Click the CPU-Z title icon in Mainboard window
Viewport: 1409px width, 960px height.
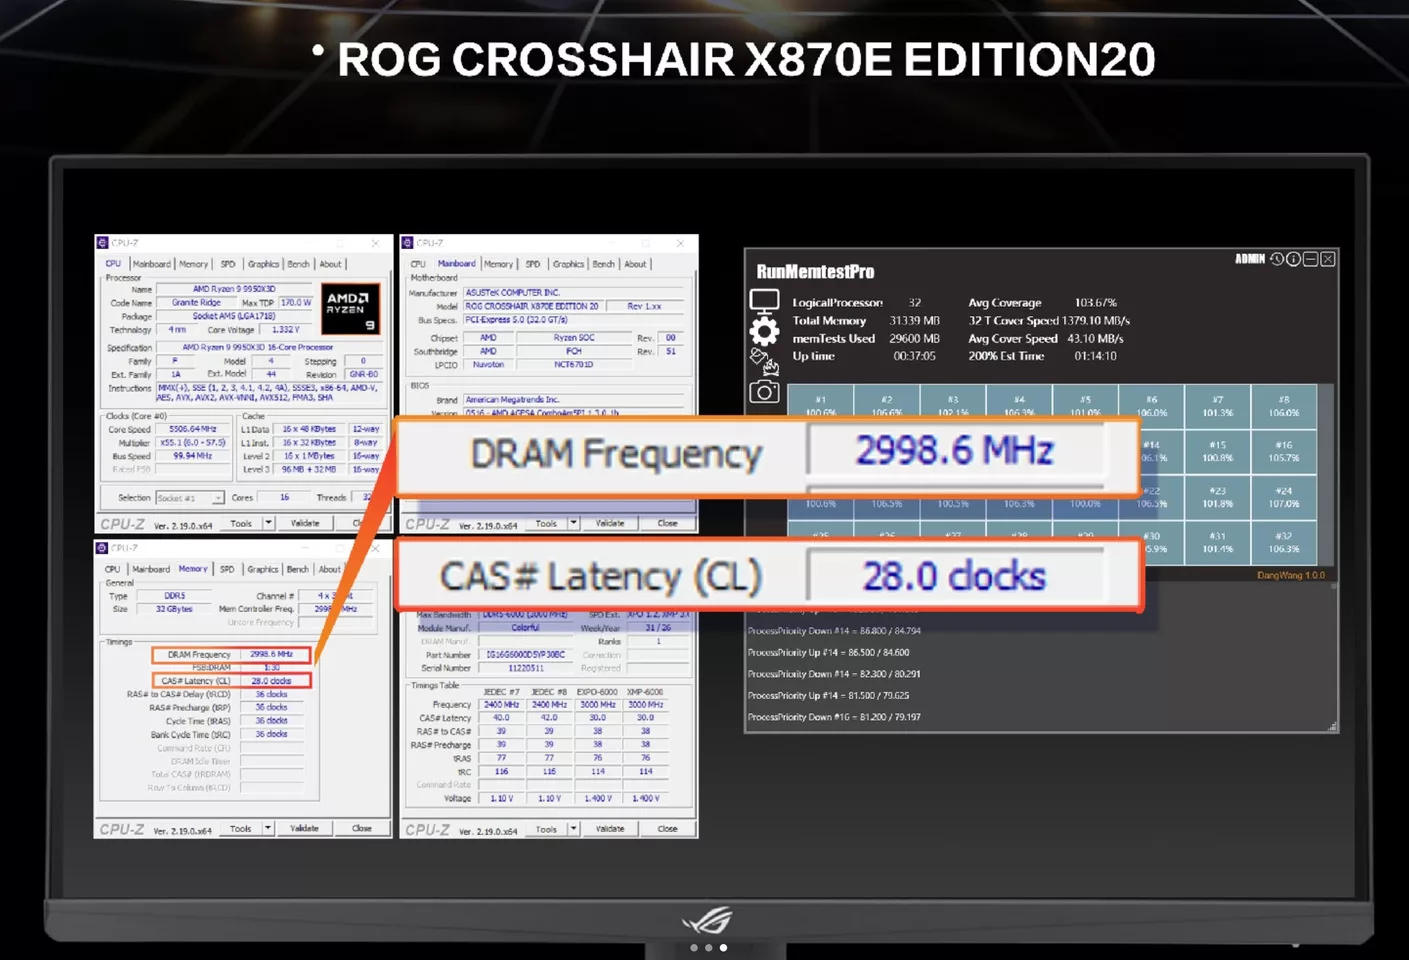pos(407,243)
